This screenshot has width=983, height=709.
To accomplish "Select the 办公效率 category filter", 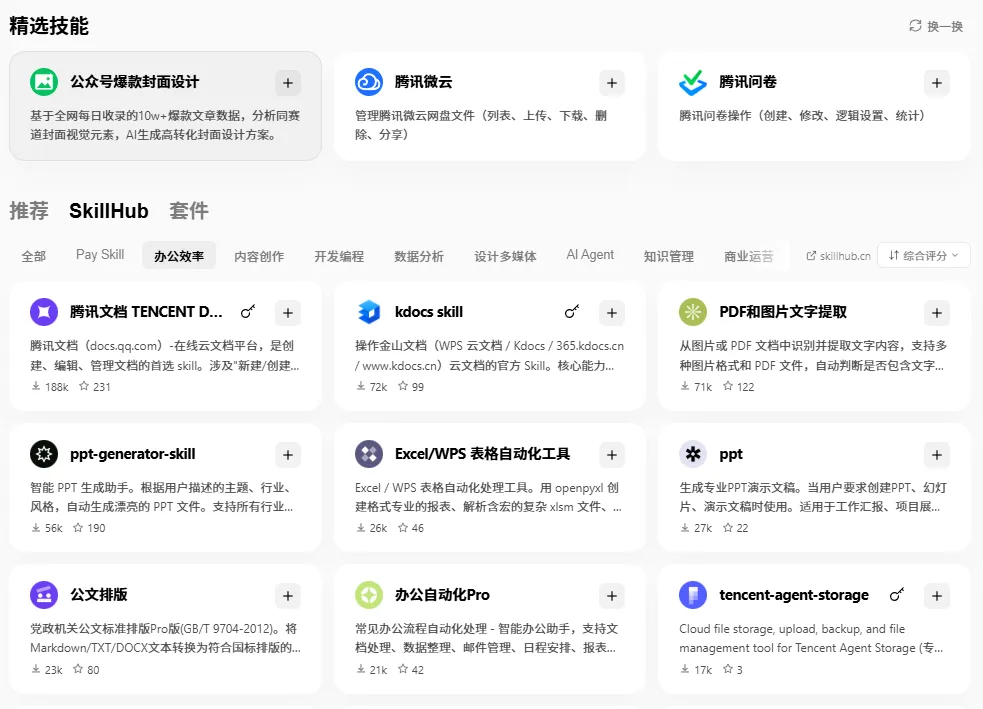I will point(179,256).
